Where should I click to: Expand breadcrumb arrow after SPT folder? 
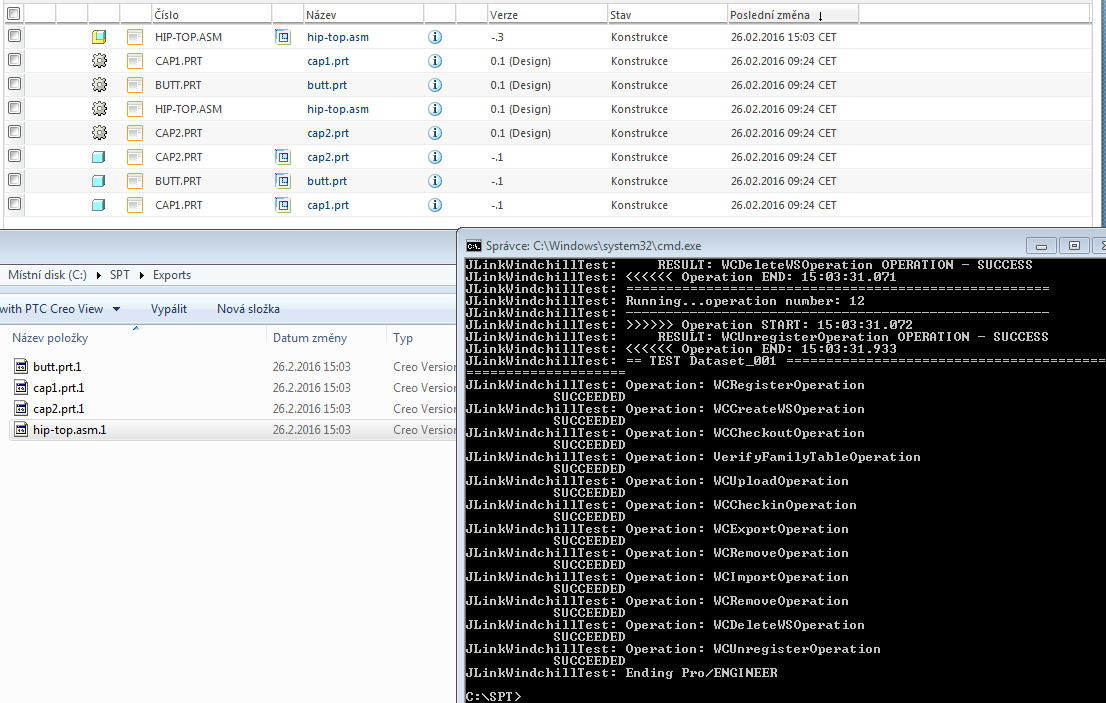pyautogui.click(x=142, y=276)
